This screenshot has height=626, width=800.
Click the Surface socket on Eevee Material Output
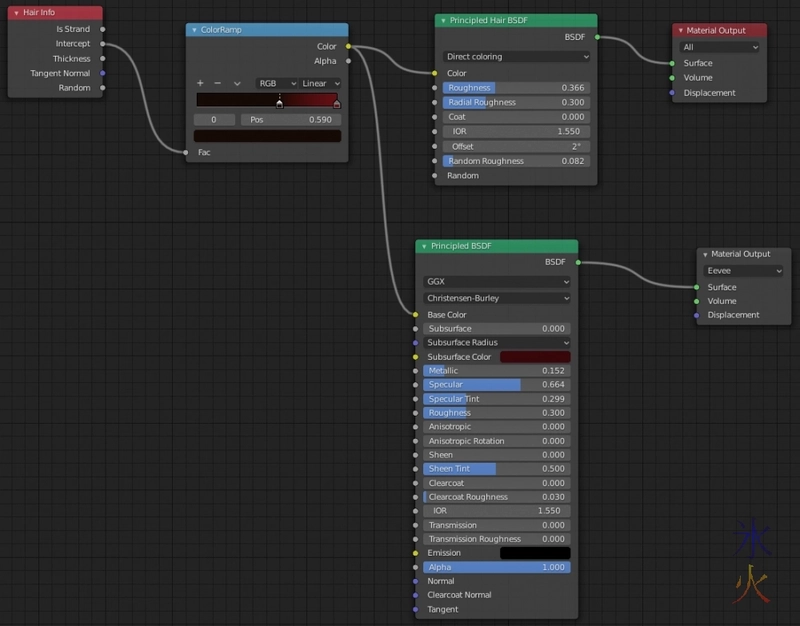click(696, 287)
